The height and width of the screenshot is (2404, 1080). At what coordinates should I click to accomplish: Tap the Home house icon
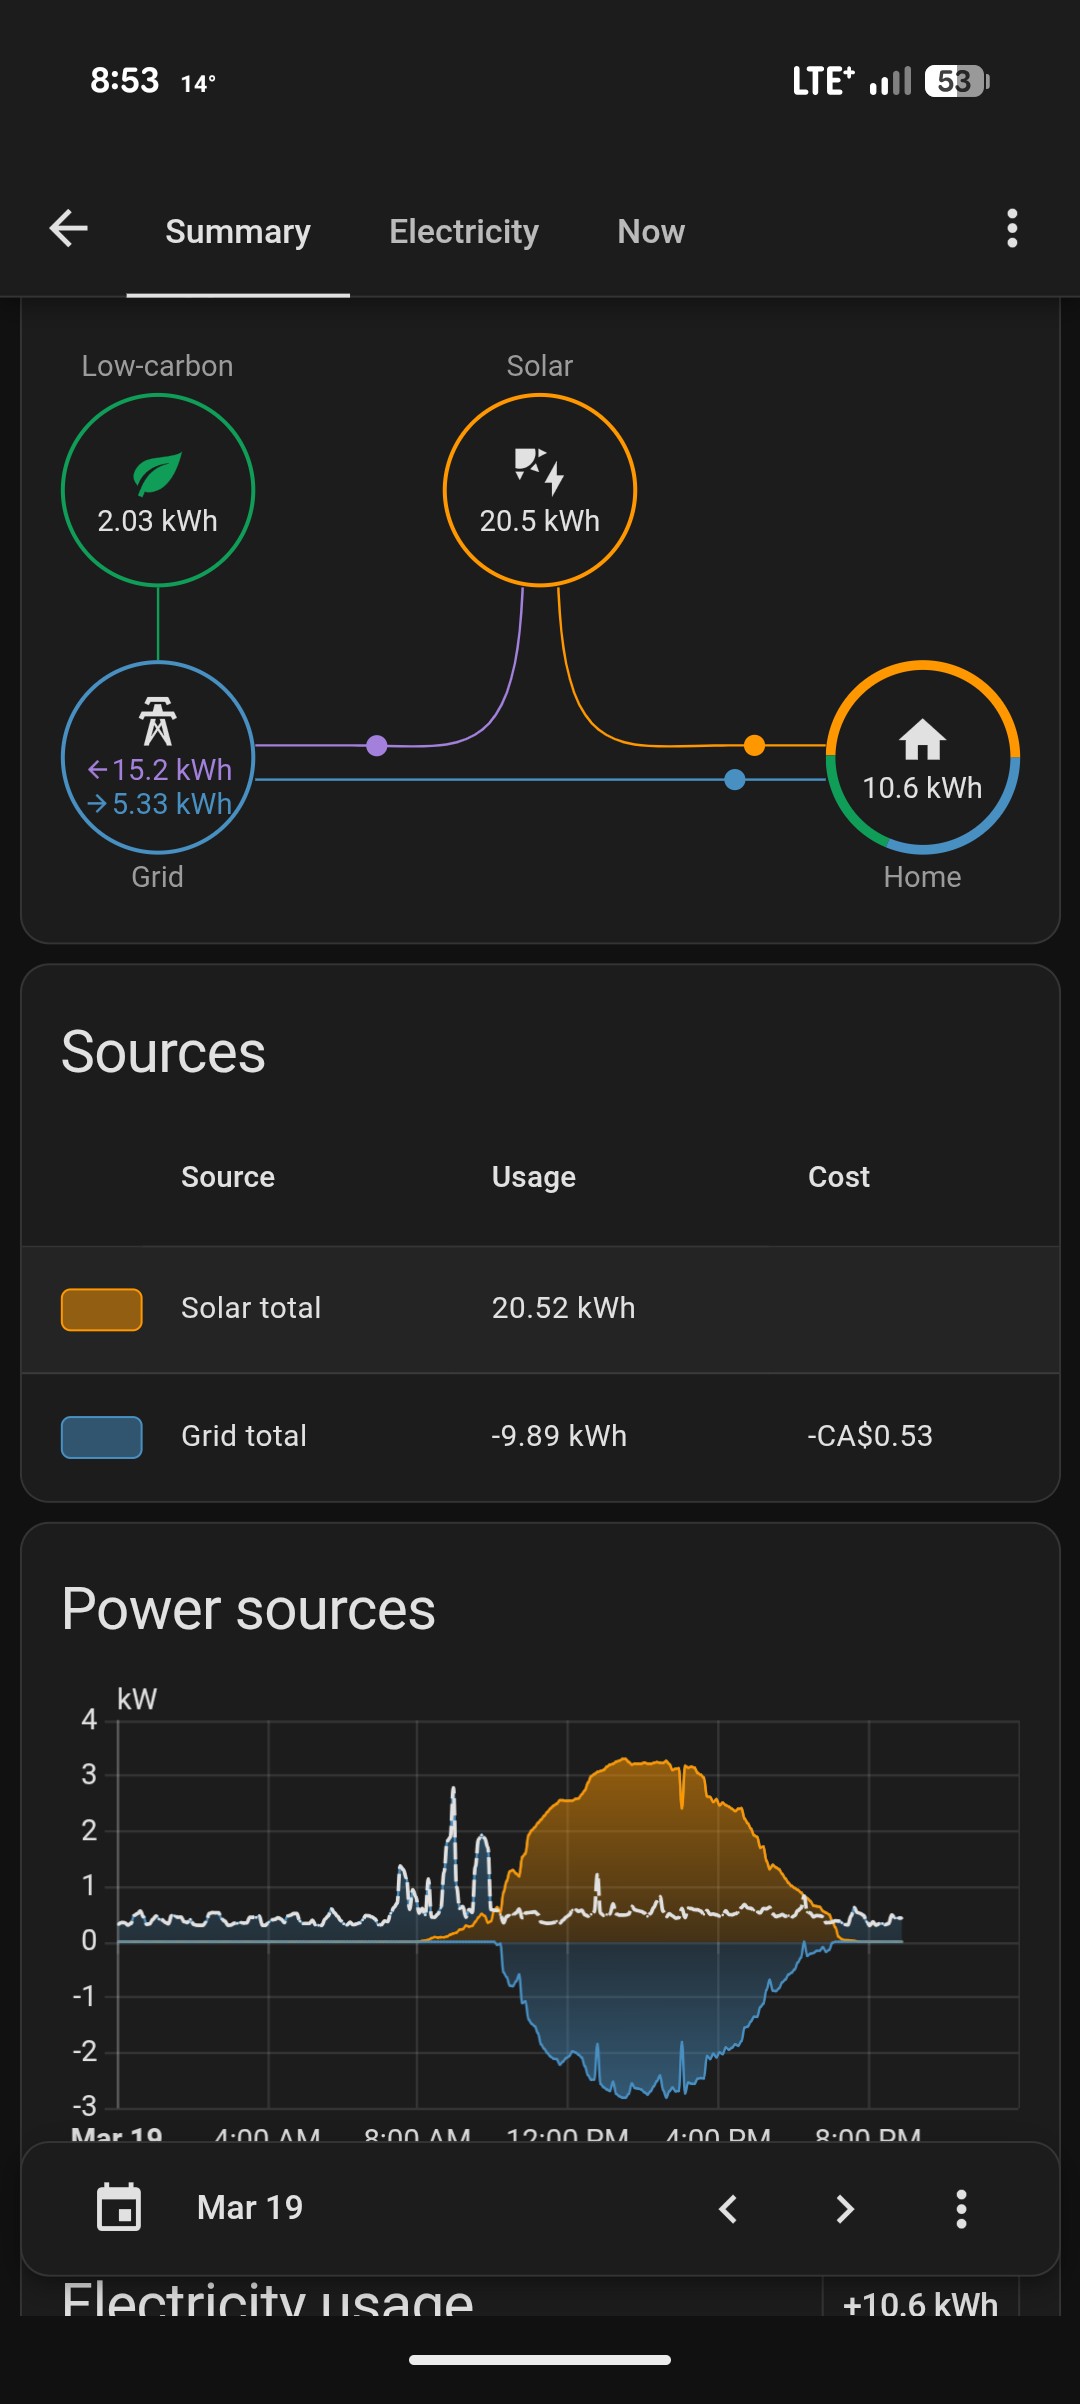pyautogui.click(x=922, y=741)
